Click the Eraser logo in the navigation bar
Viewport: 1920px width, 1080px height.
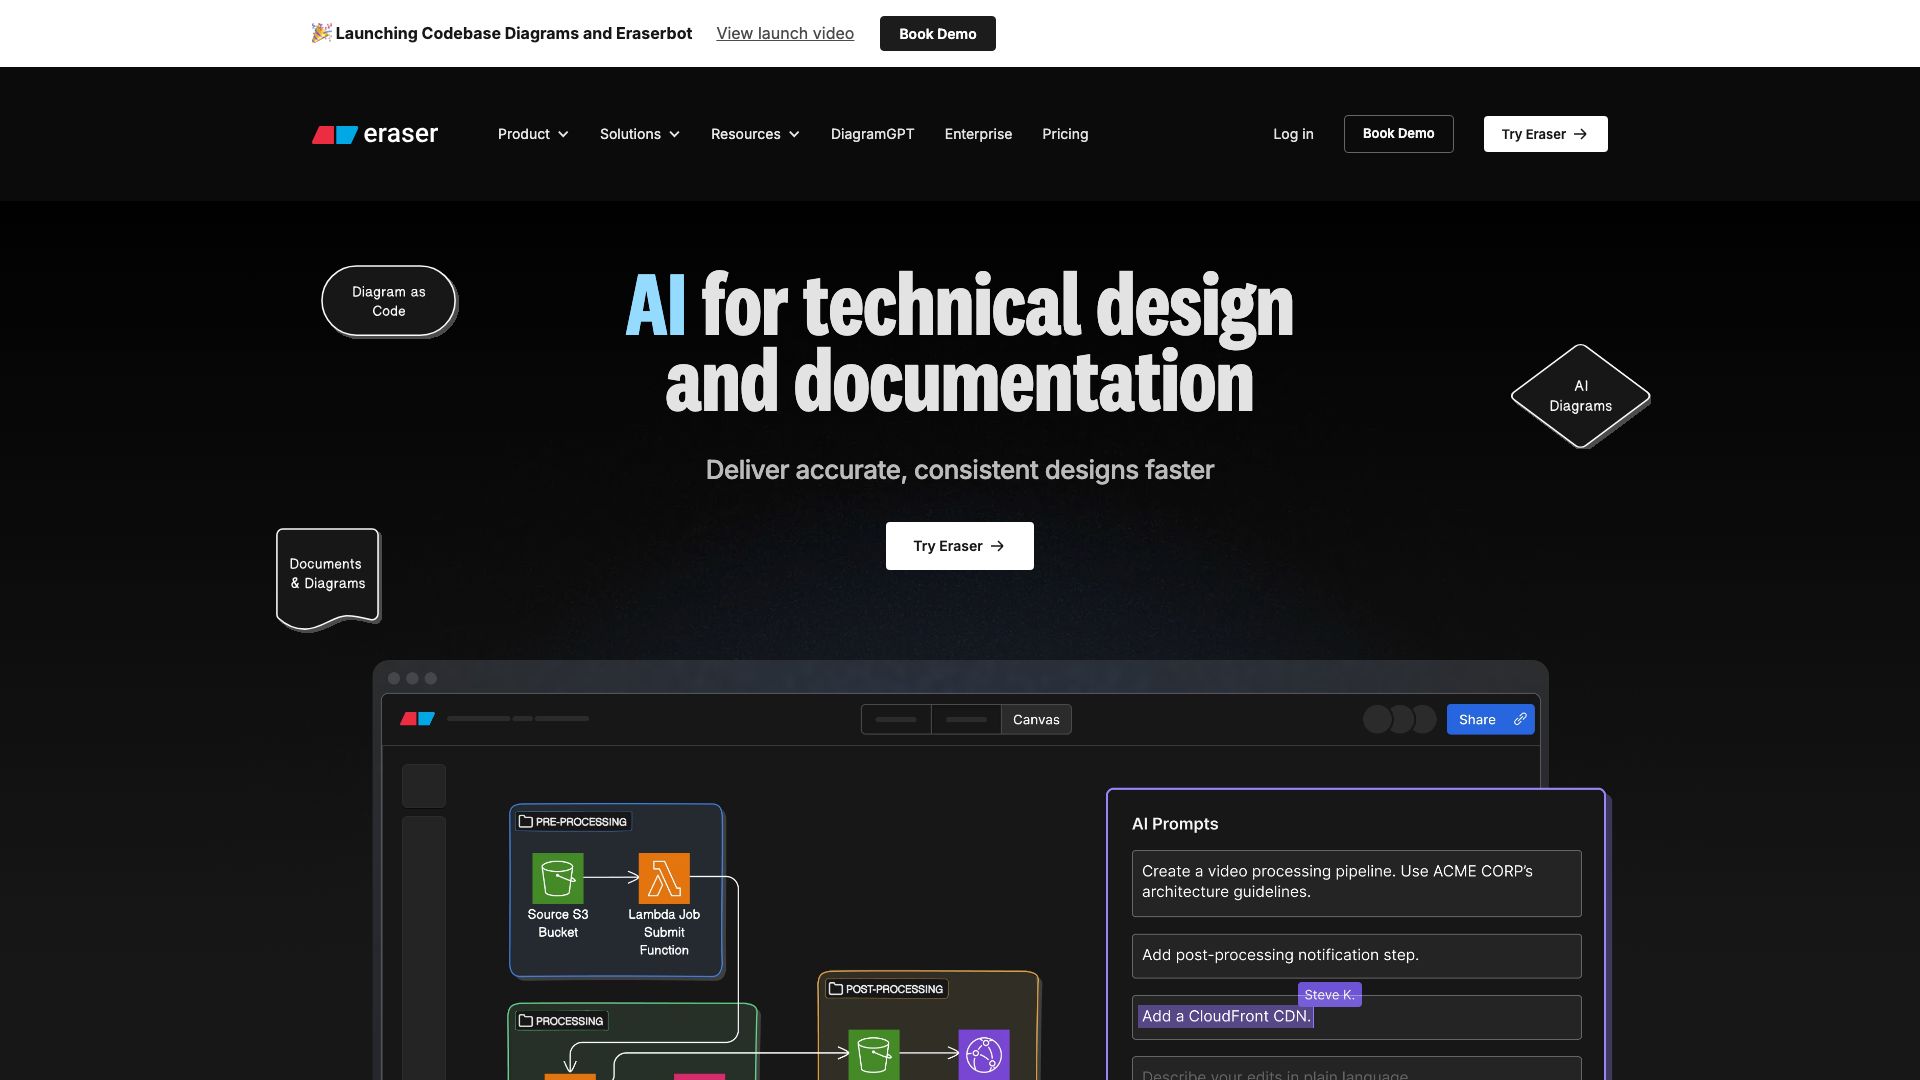pos(374,133)
